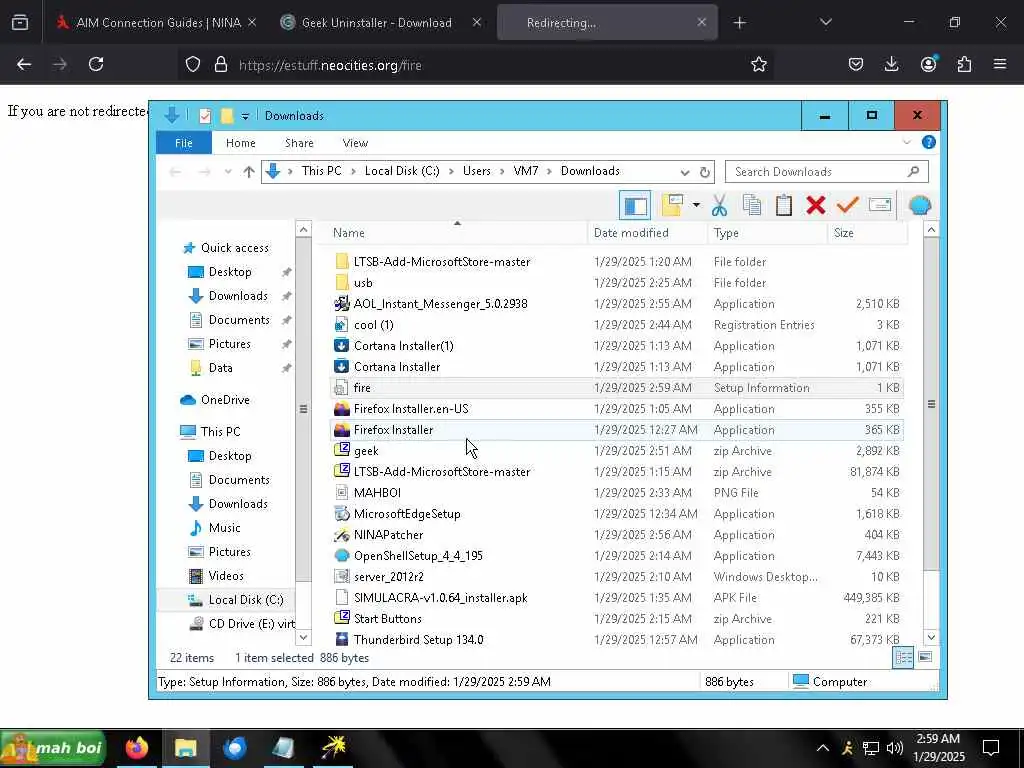The image size is (1024, 768).
Task: Open a new Firefox tab
Action: point(739,23)
